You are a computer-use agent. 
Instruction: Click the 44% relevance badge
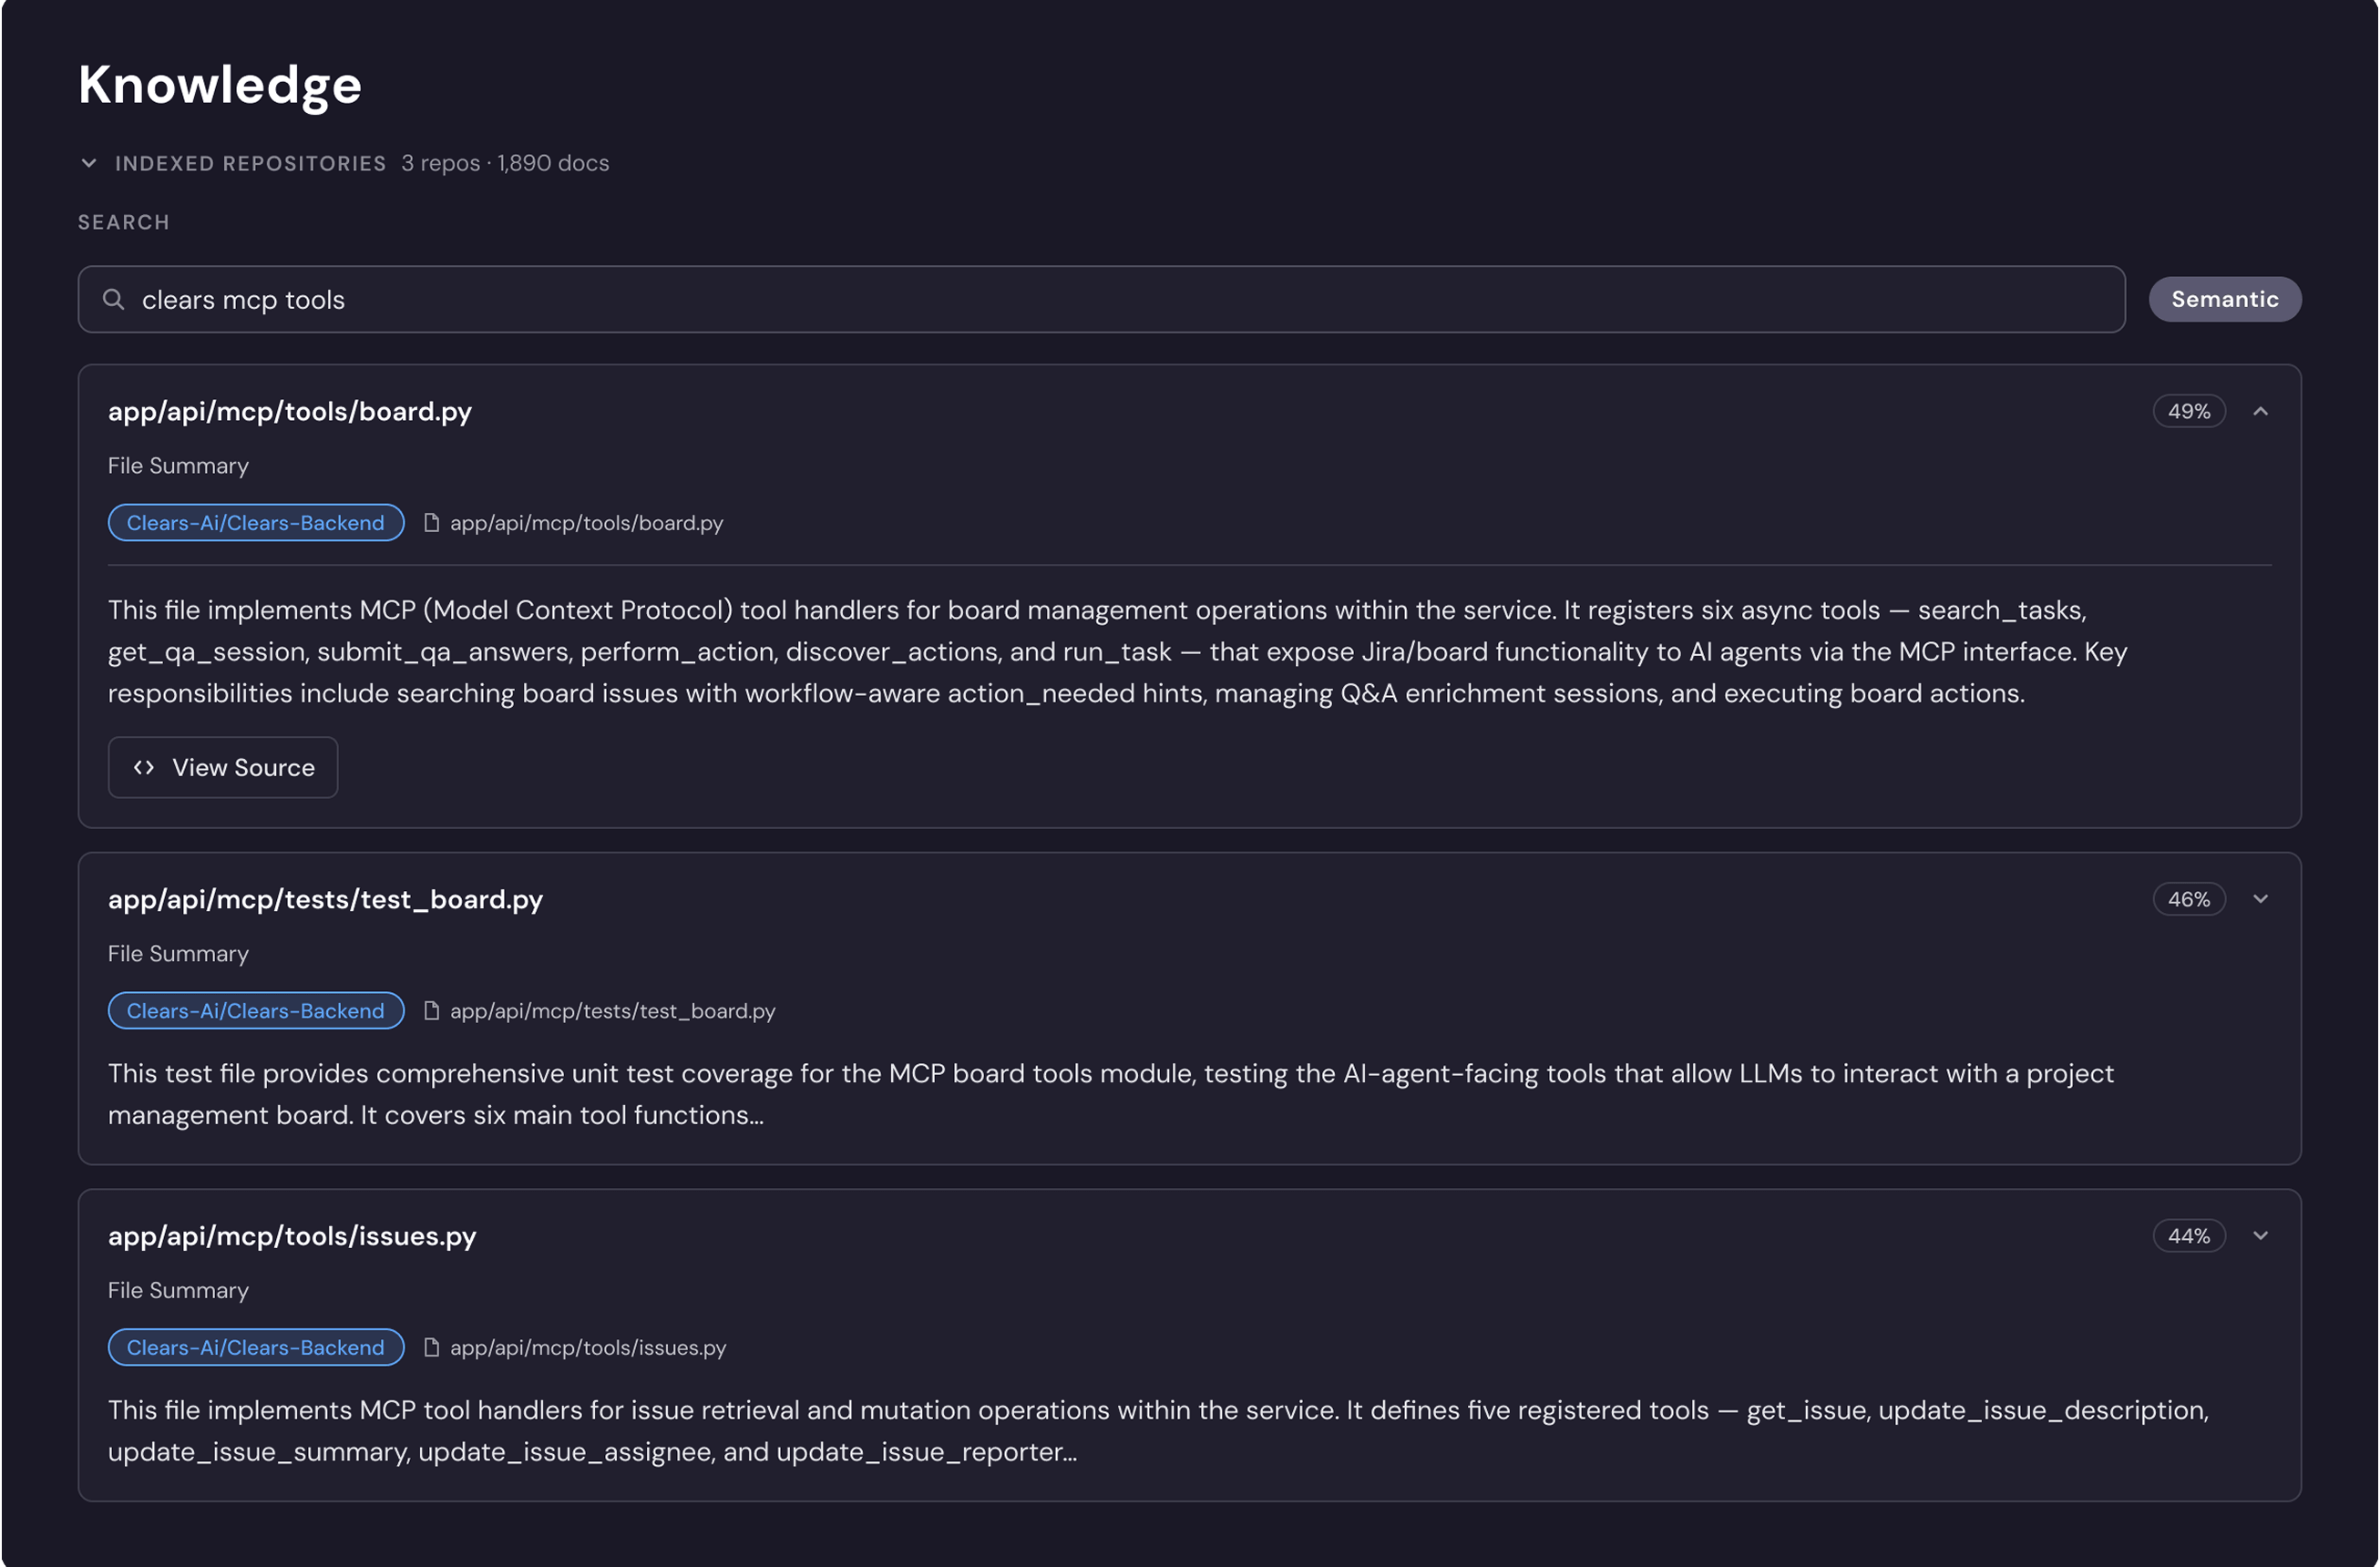[x=2189, y=1236]
